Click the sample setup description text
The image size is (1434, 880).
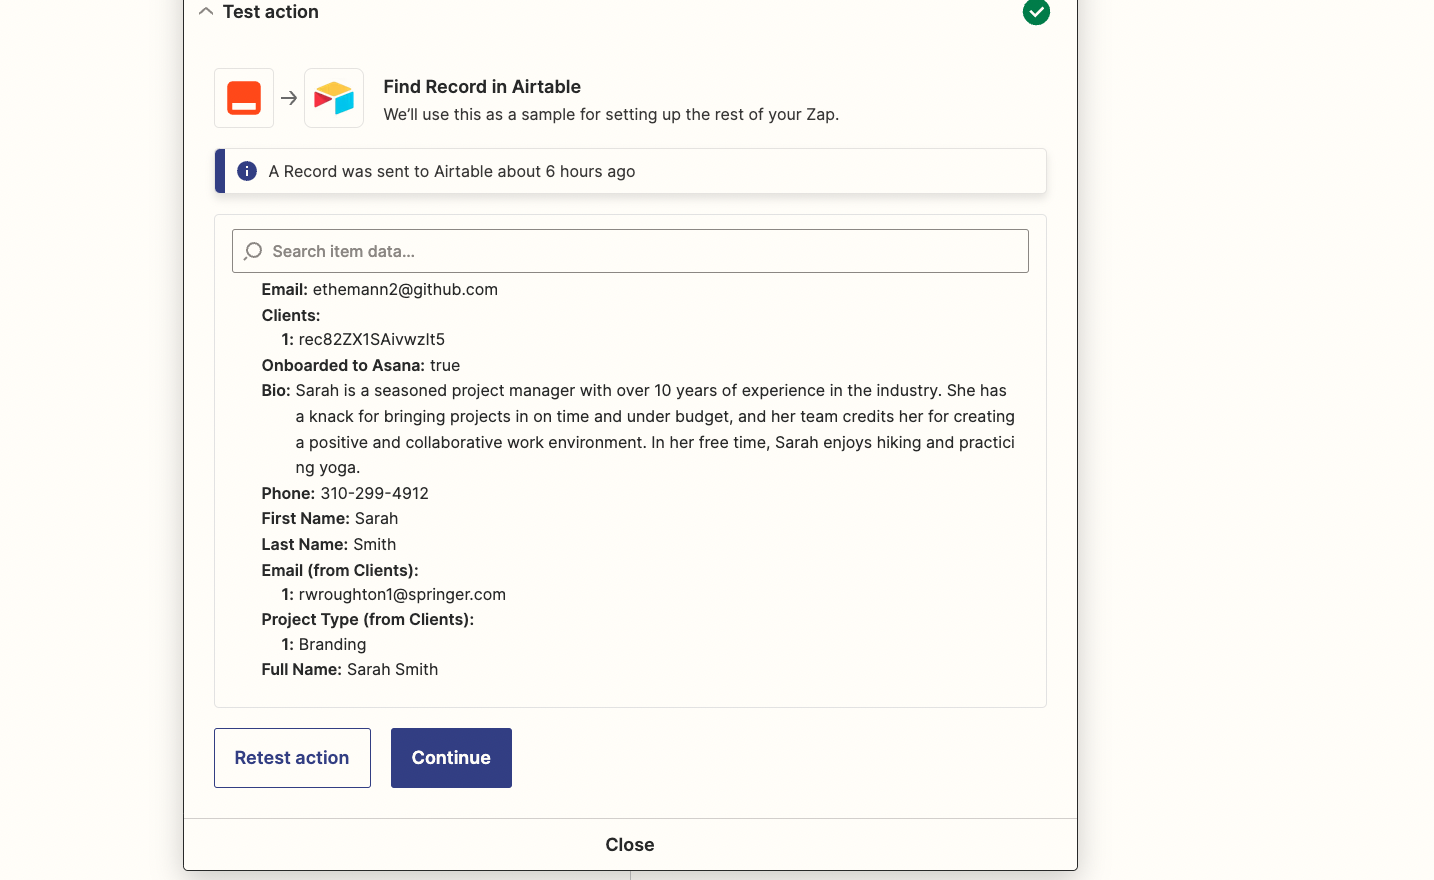611,115
